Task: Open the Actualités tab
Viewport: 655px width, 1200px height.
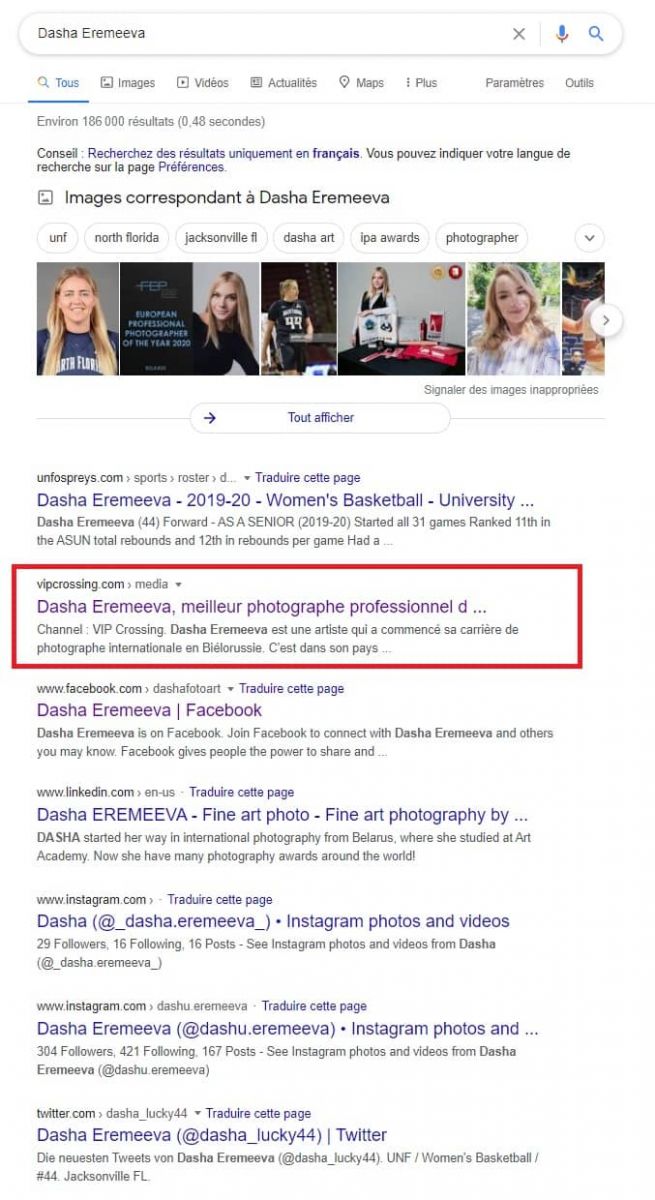Action: (283, 83)
